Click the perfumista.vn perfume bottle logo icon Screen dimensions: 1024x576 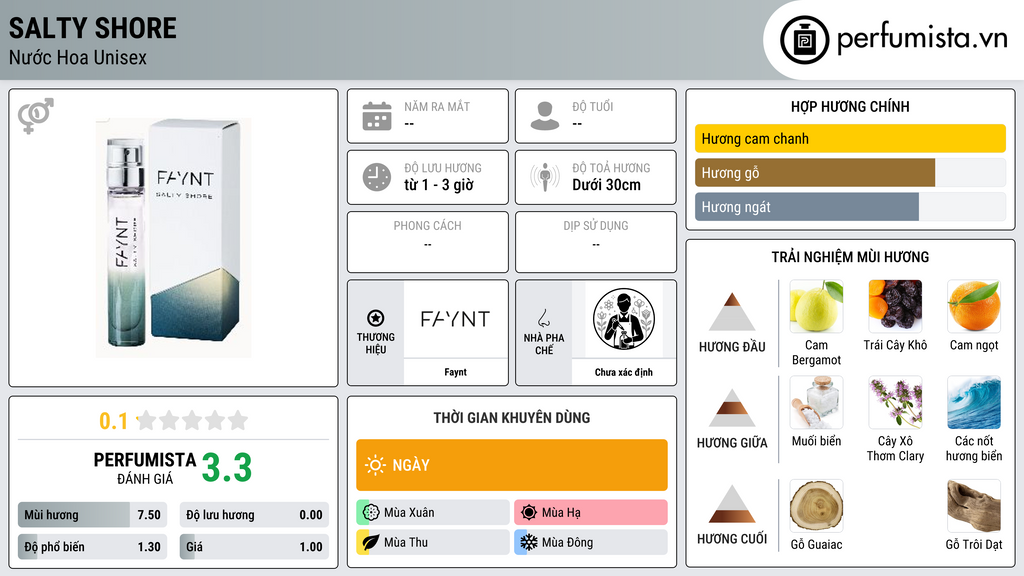click(804, 40)
